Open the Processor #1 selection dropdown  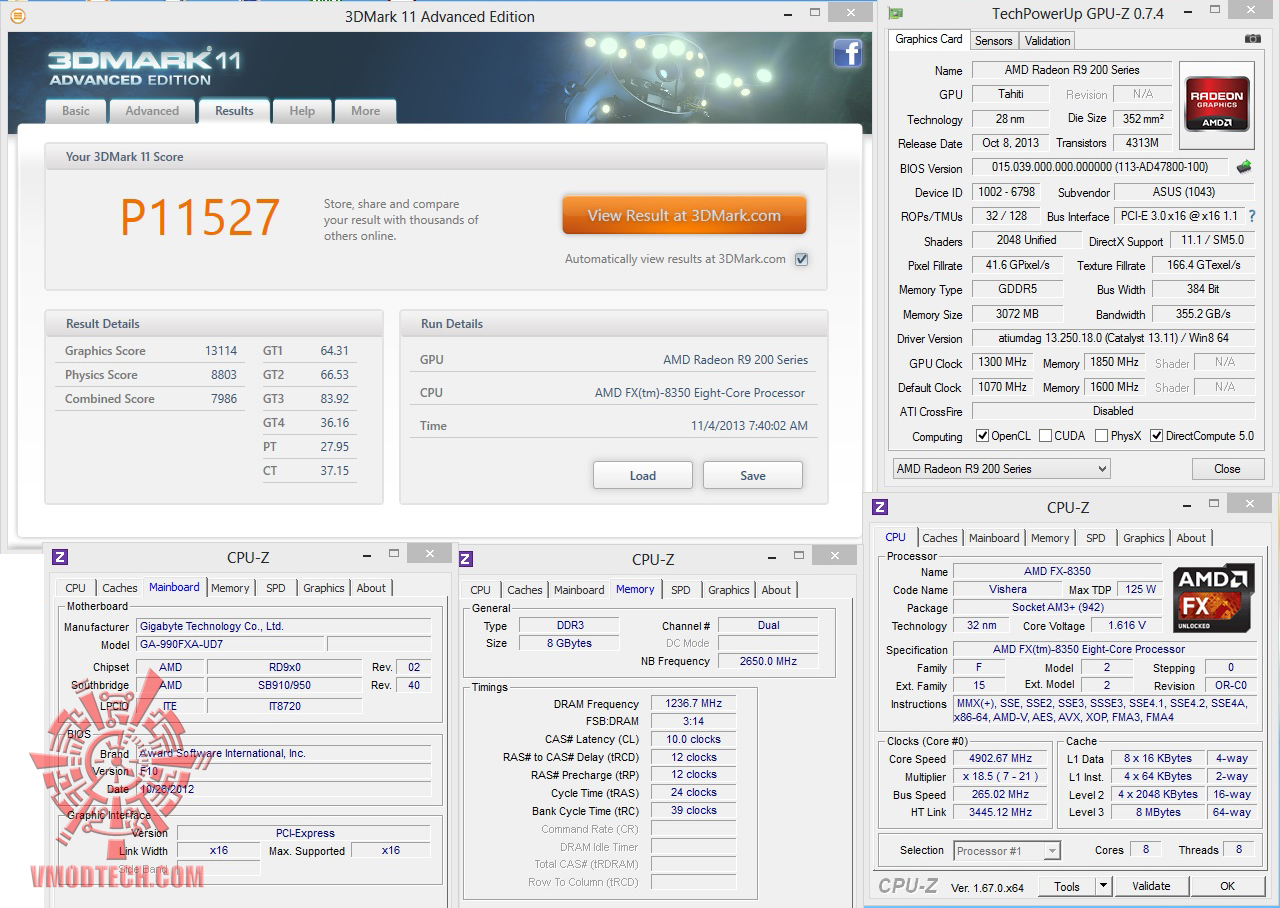[x=1006, y=851]
